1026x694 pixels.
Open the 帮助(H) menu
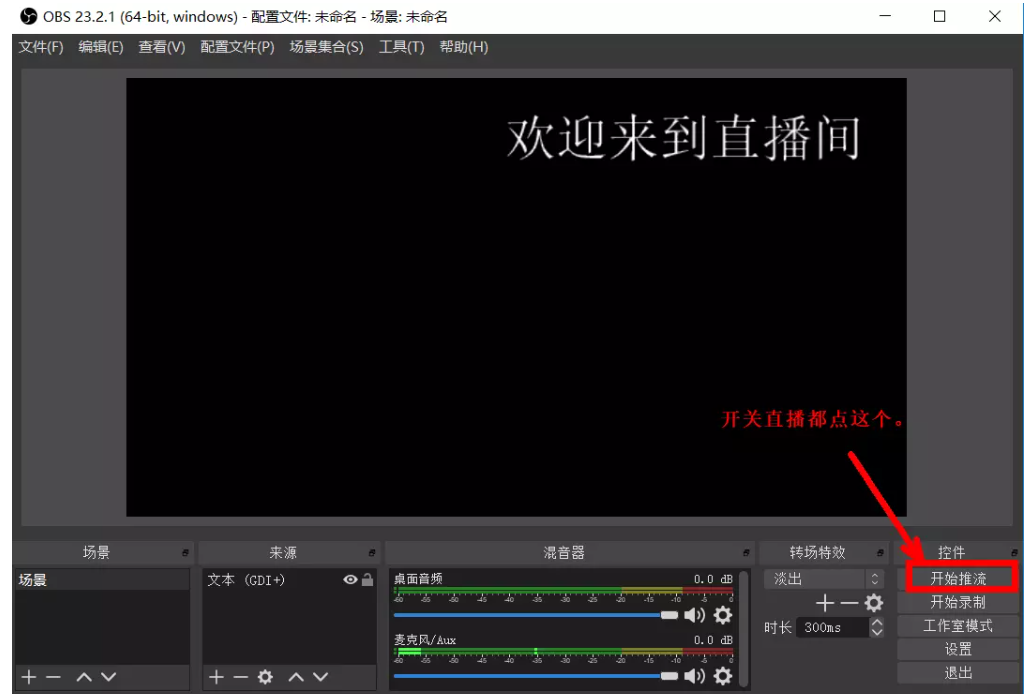(x=463, y=47)
